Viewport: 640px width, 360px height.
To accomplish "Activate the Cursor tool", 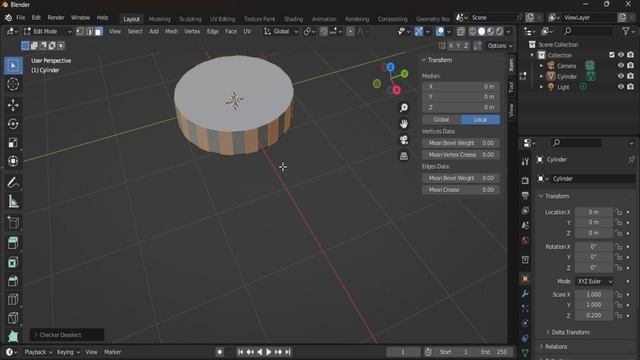I will tap(13, 84).
